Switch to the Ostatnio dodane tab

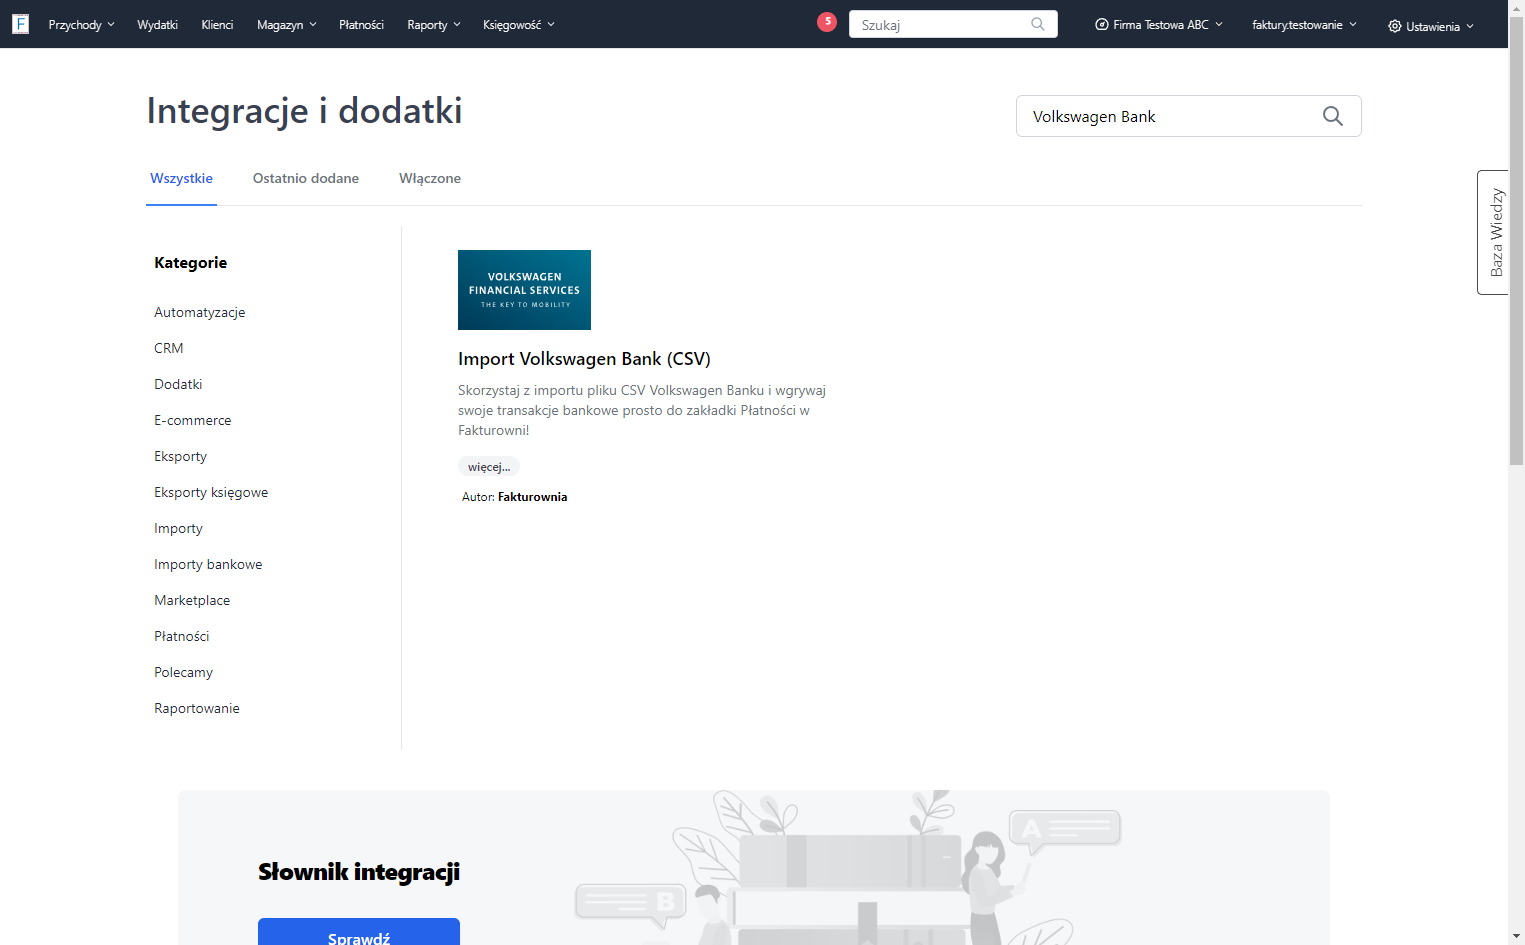click(306, 178)
